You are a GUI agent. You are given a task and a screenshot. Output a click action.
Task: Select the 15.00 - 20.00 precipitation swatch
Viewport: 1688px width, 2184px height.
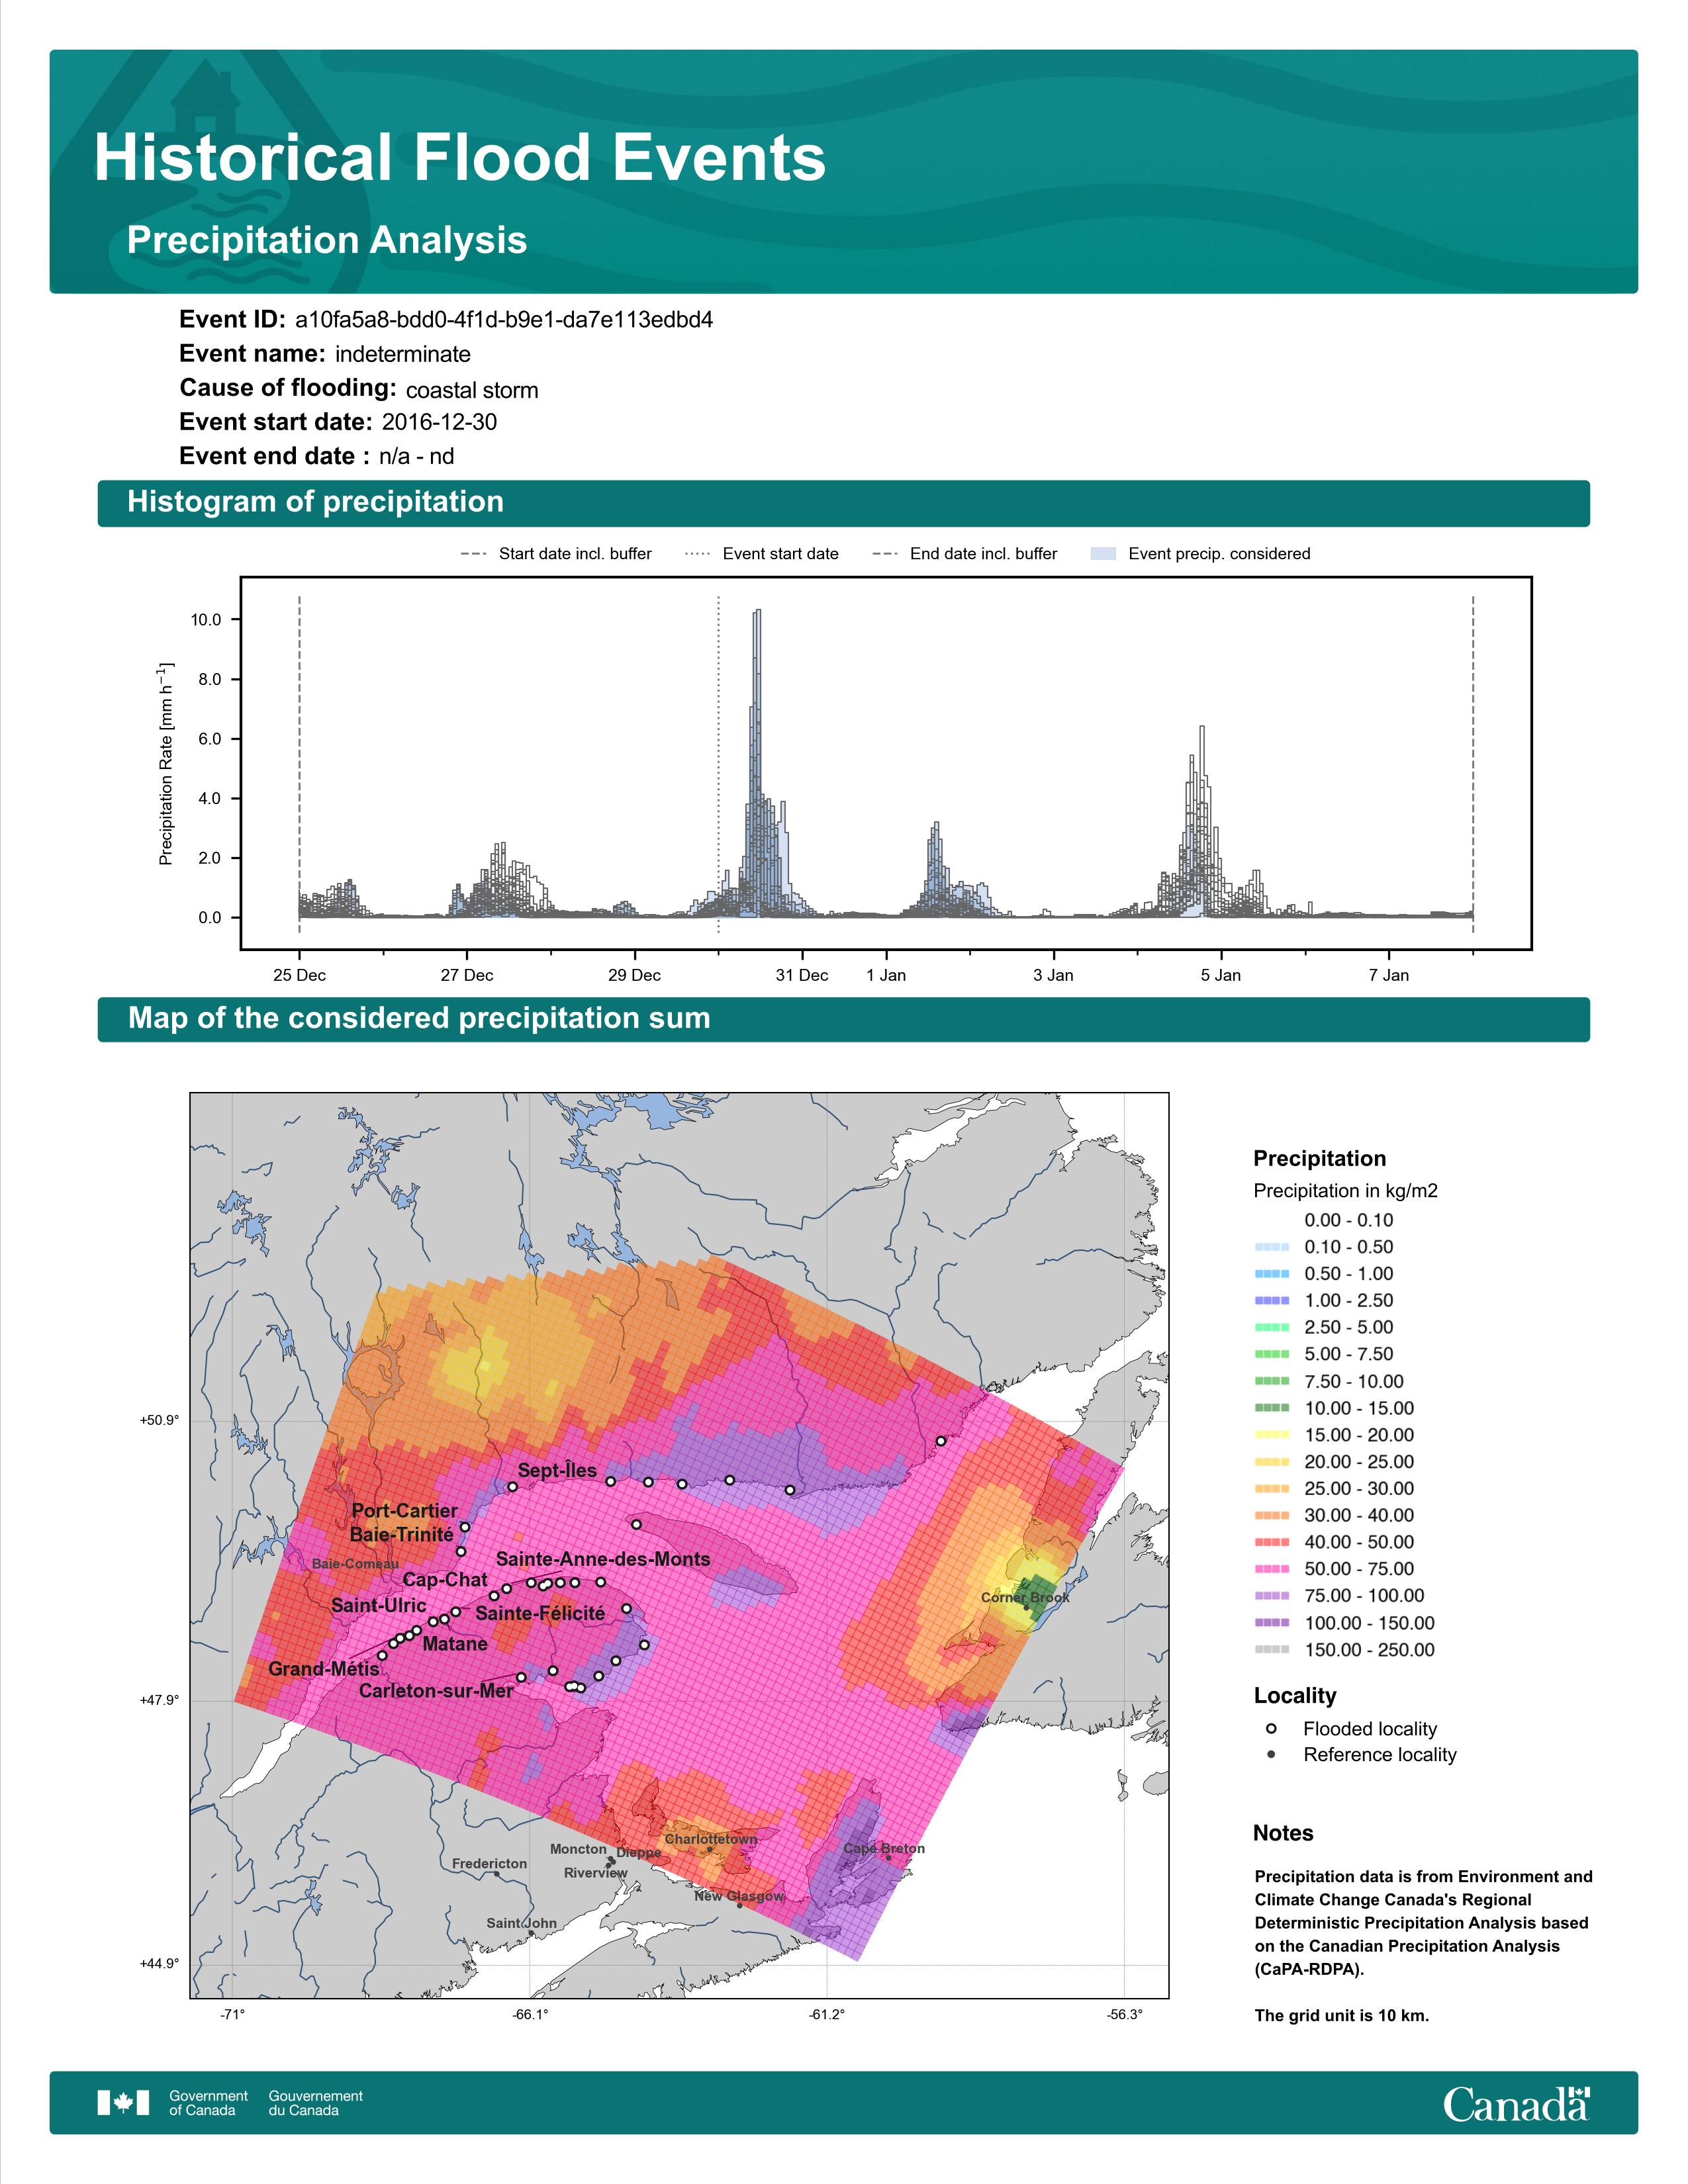coord(1271,1435)
